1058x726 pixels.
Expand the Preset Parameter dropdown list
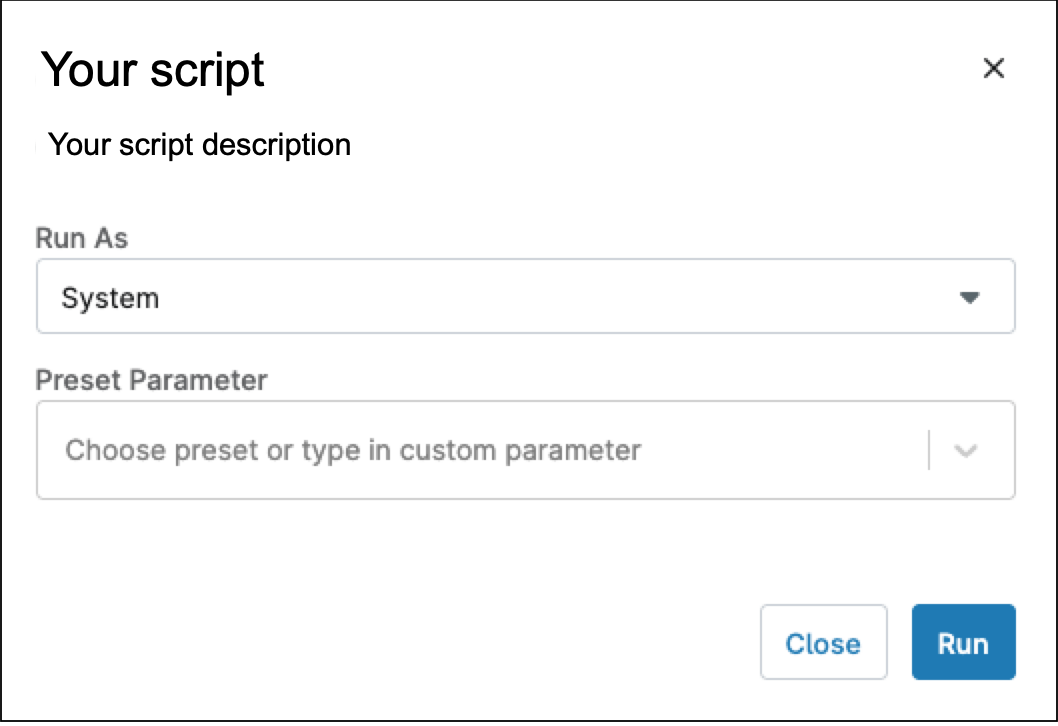click(965, 450)
